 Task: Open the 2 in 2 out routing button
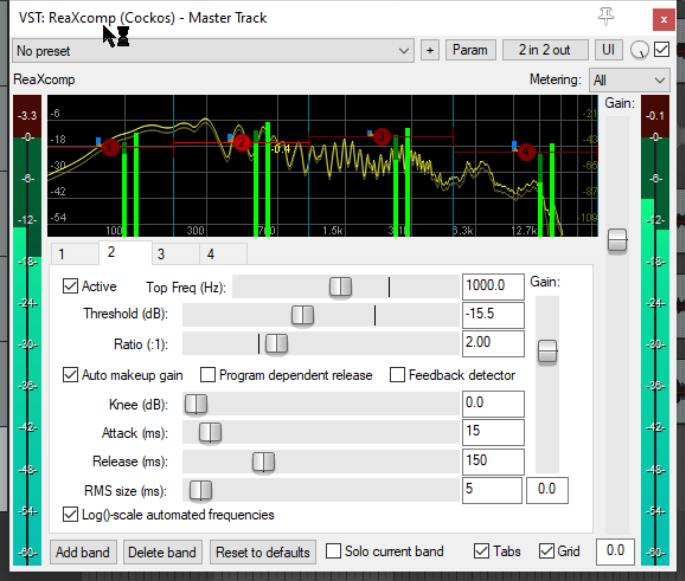point(545,50)
